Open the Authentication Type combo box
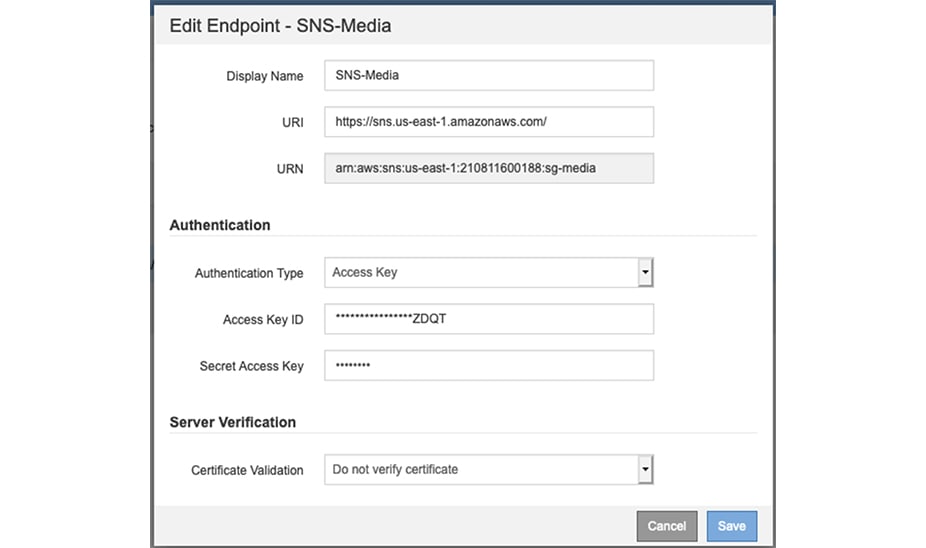 [x=480, y=272]
